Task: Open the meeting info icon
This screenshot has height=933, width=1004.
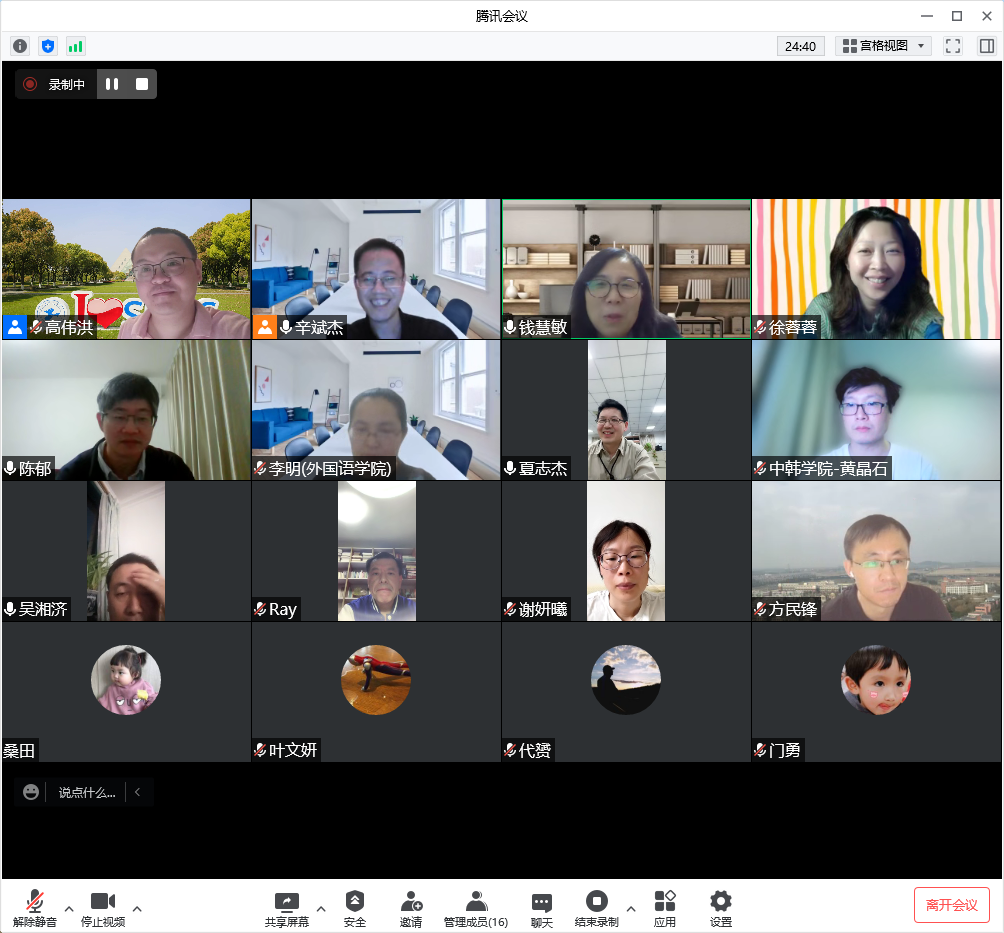Action: coord(20,46)
